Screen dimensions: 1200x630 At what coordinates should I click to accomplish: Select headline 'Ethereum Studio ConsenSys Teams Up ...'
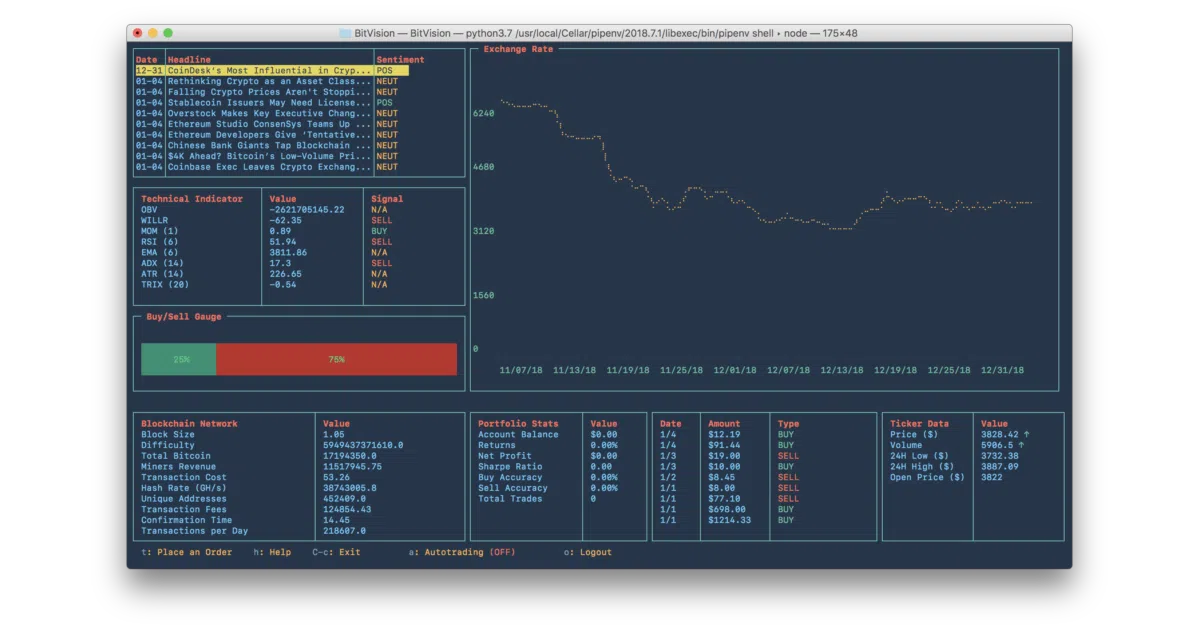[x=269, y=124]
